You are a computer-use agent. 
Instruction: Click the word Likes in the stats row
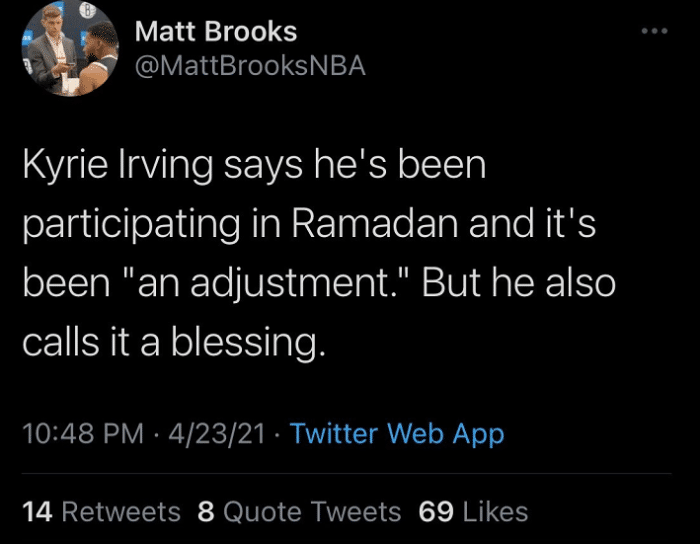pyautogui.click(x=495, y=512)
